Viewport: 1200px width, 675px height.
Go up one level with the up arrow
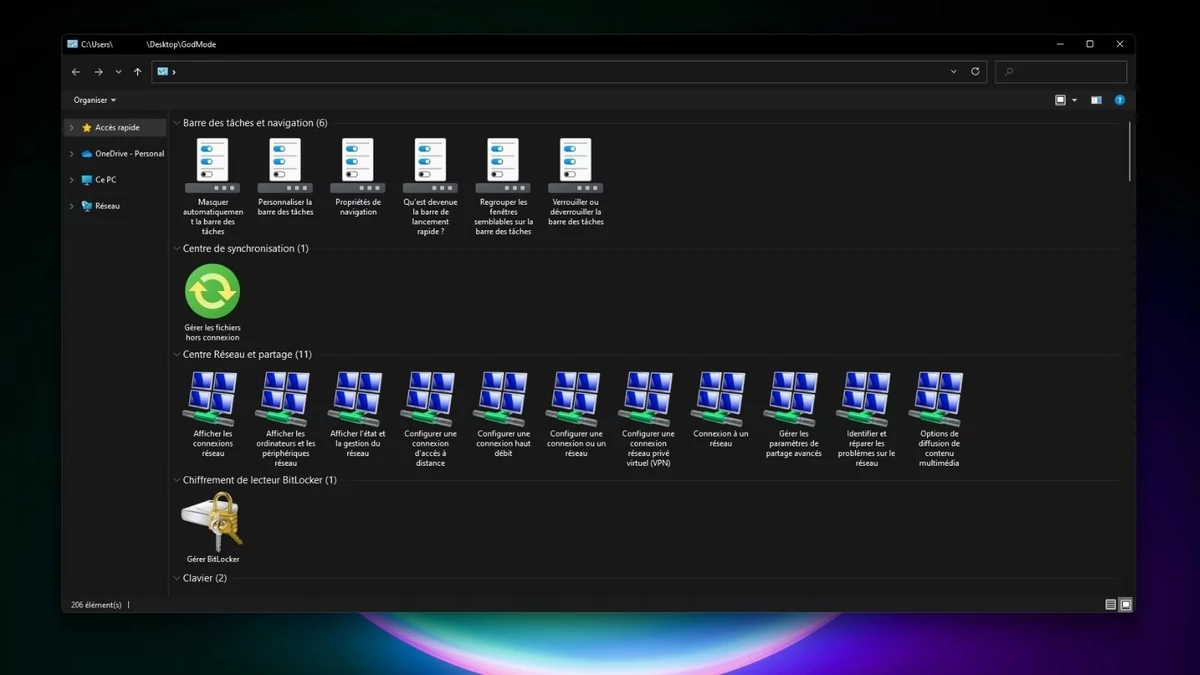138,72
